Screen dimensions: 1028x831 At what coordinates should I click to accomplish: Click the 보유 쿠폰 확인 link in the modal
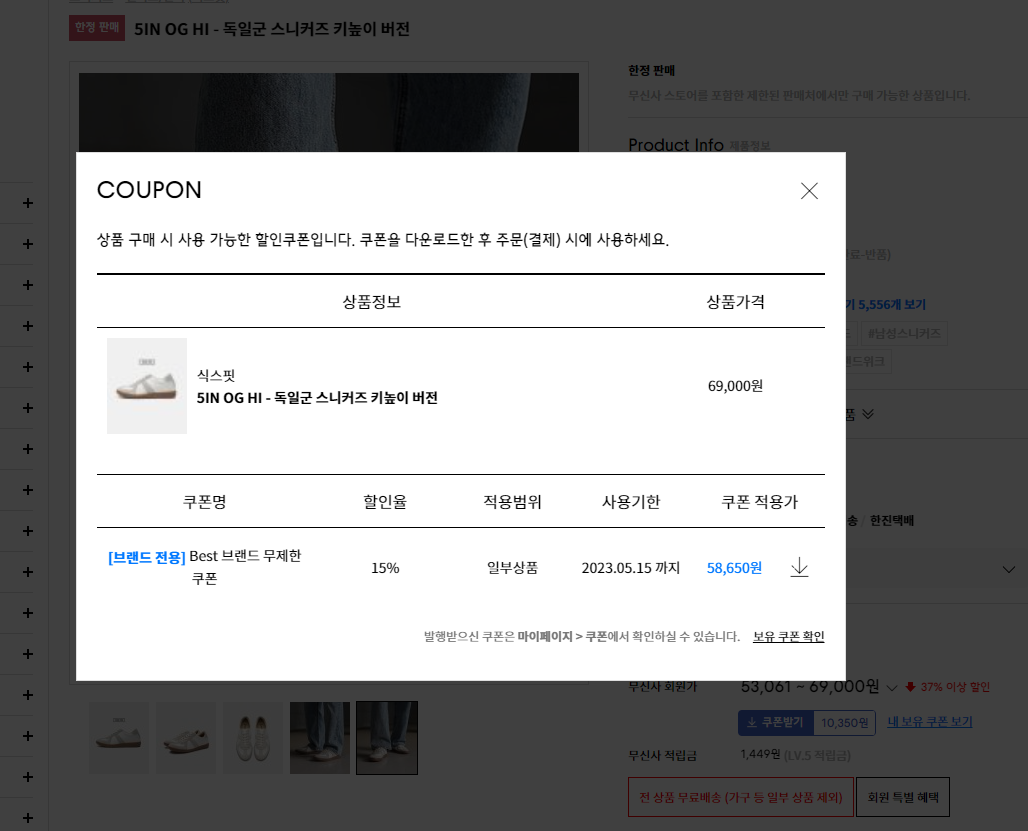point(788,636)
